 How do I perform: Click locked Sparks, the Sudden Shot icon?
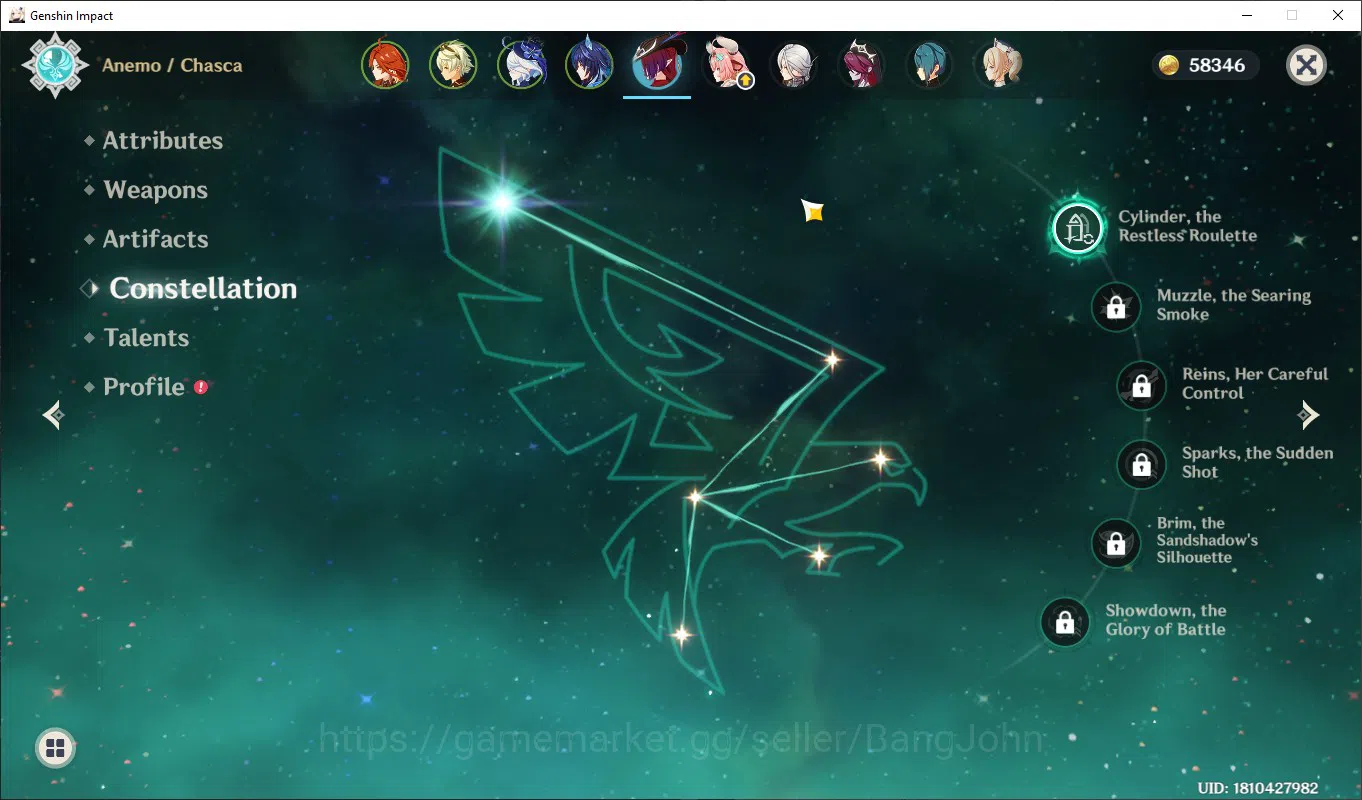tap(1141, 464)
